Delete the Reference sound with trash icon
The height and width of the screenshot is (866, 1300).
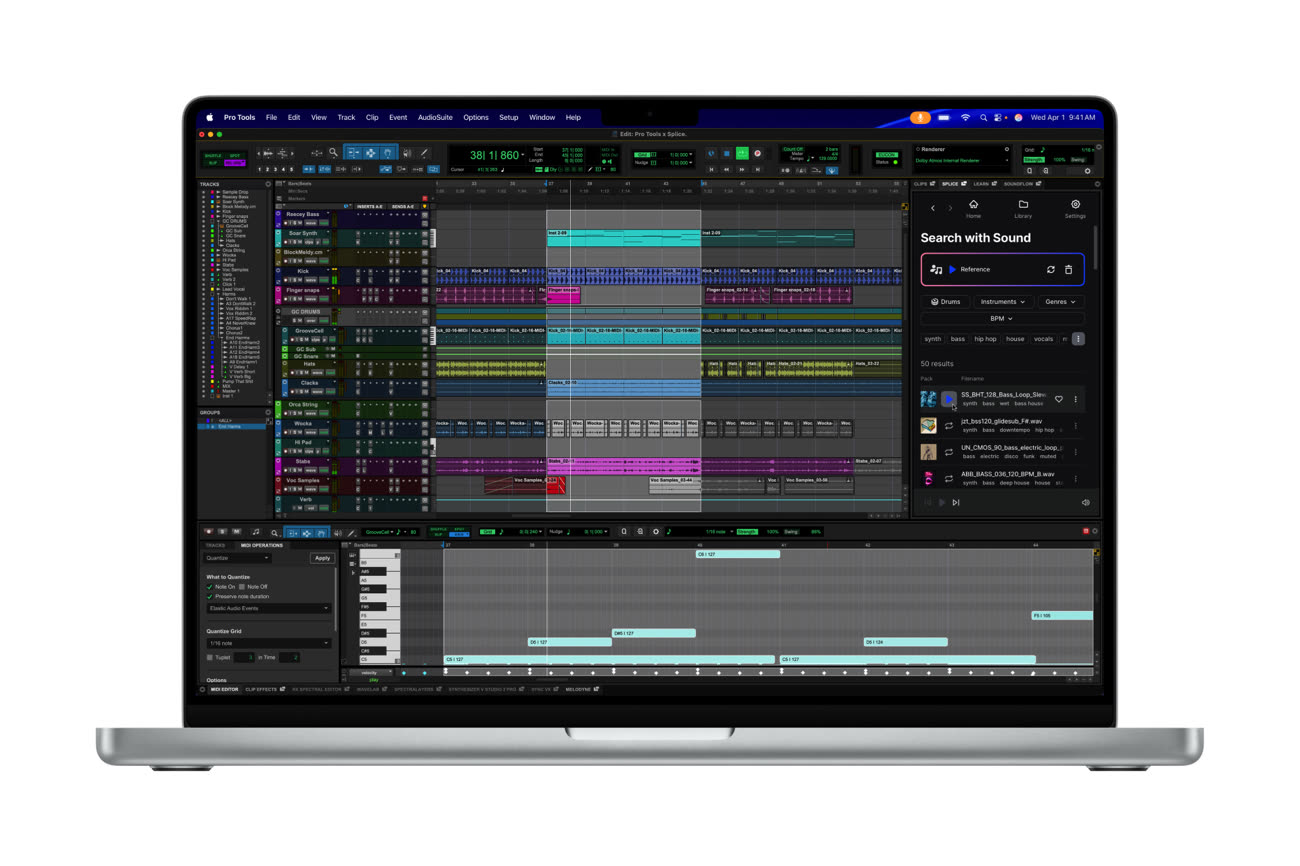(x=1068, y=270)
